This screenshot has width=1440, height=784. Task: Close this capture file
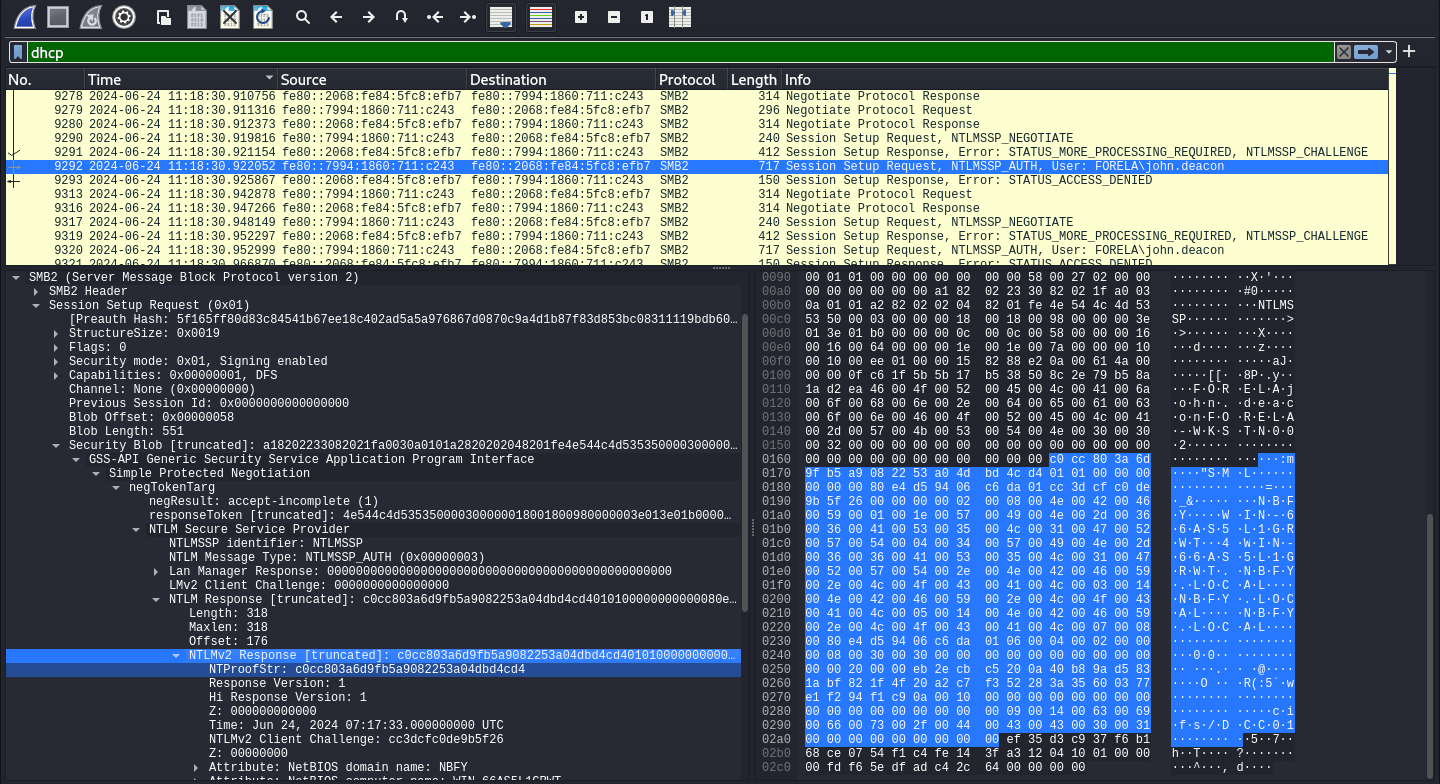click(230, 17)
